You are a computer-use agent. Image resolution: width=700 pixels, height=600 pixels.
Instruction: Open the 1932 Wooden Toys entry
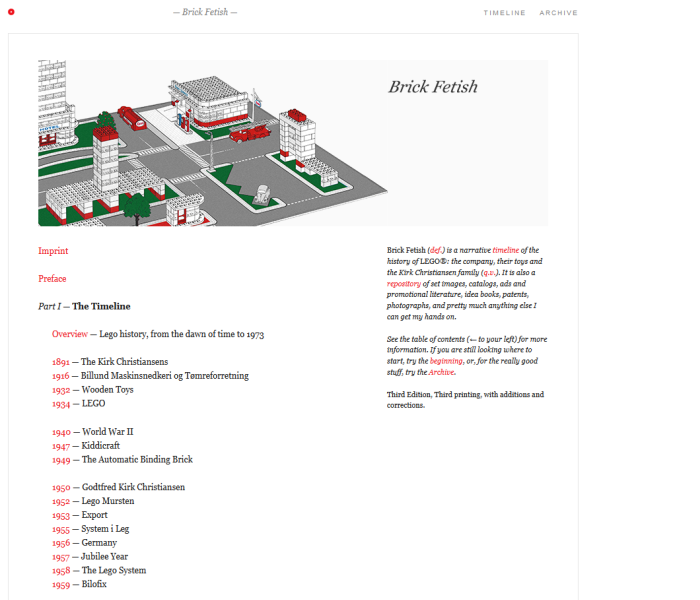[x=61, y=390]
